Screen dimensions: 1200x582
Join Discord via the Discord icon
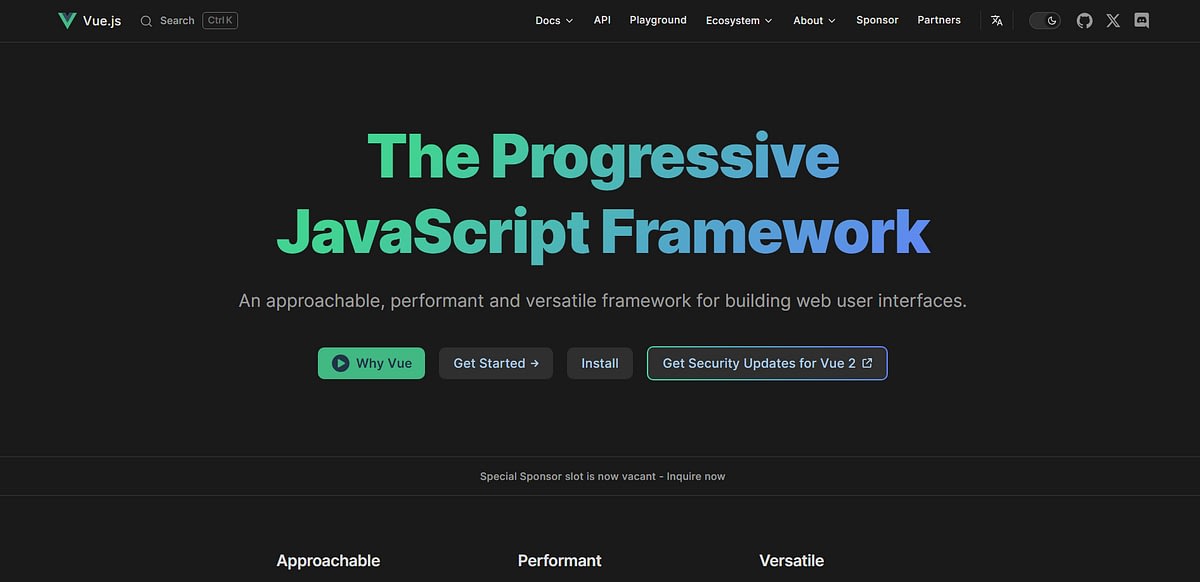click(x=1141, y=20)
